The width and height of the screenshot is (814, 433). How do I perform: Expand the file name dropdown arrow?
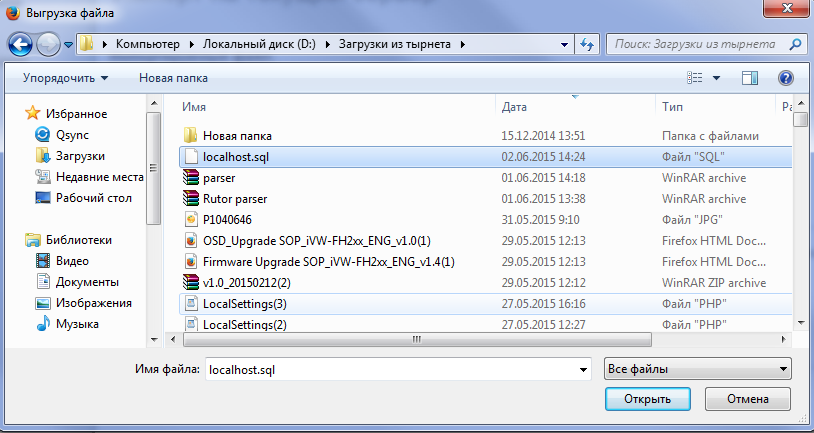(x=583, y=370)
